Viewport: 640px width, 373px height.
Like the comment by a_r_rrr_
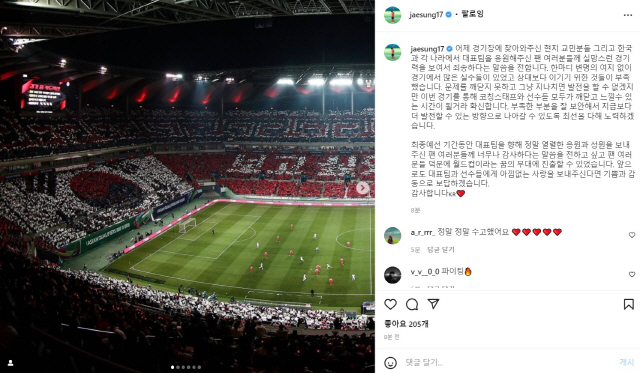tap(632, 235)
